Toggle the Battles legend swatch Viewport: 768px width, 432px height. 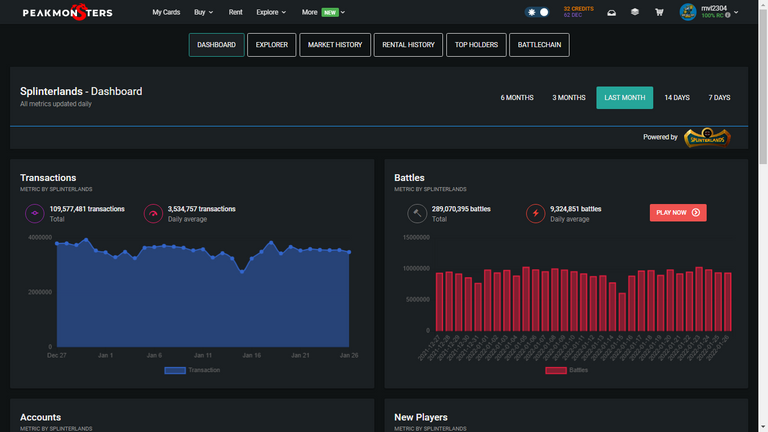click(x=556, y=370)
